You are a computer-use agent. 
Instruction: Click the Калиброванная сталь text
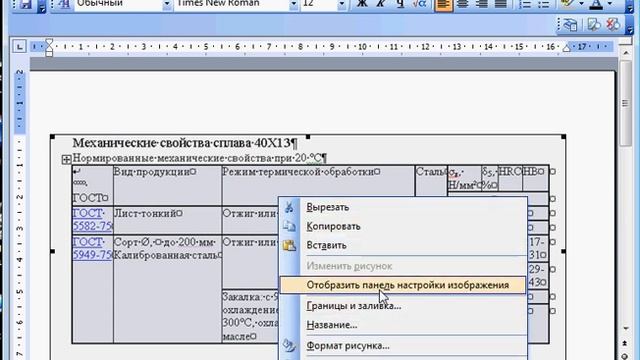pyautogui.click(x=168, y=256)
